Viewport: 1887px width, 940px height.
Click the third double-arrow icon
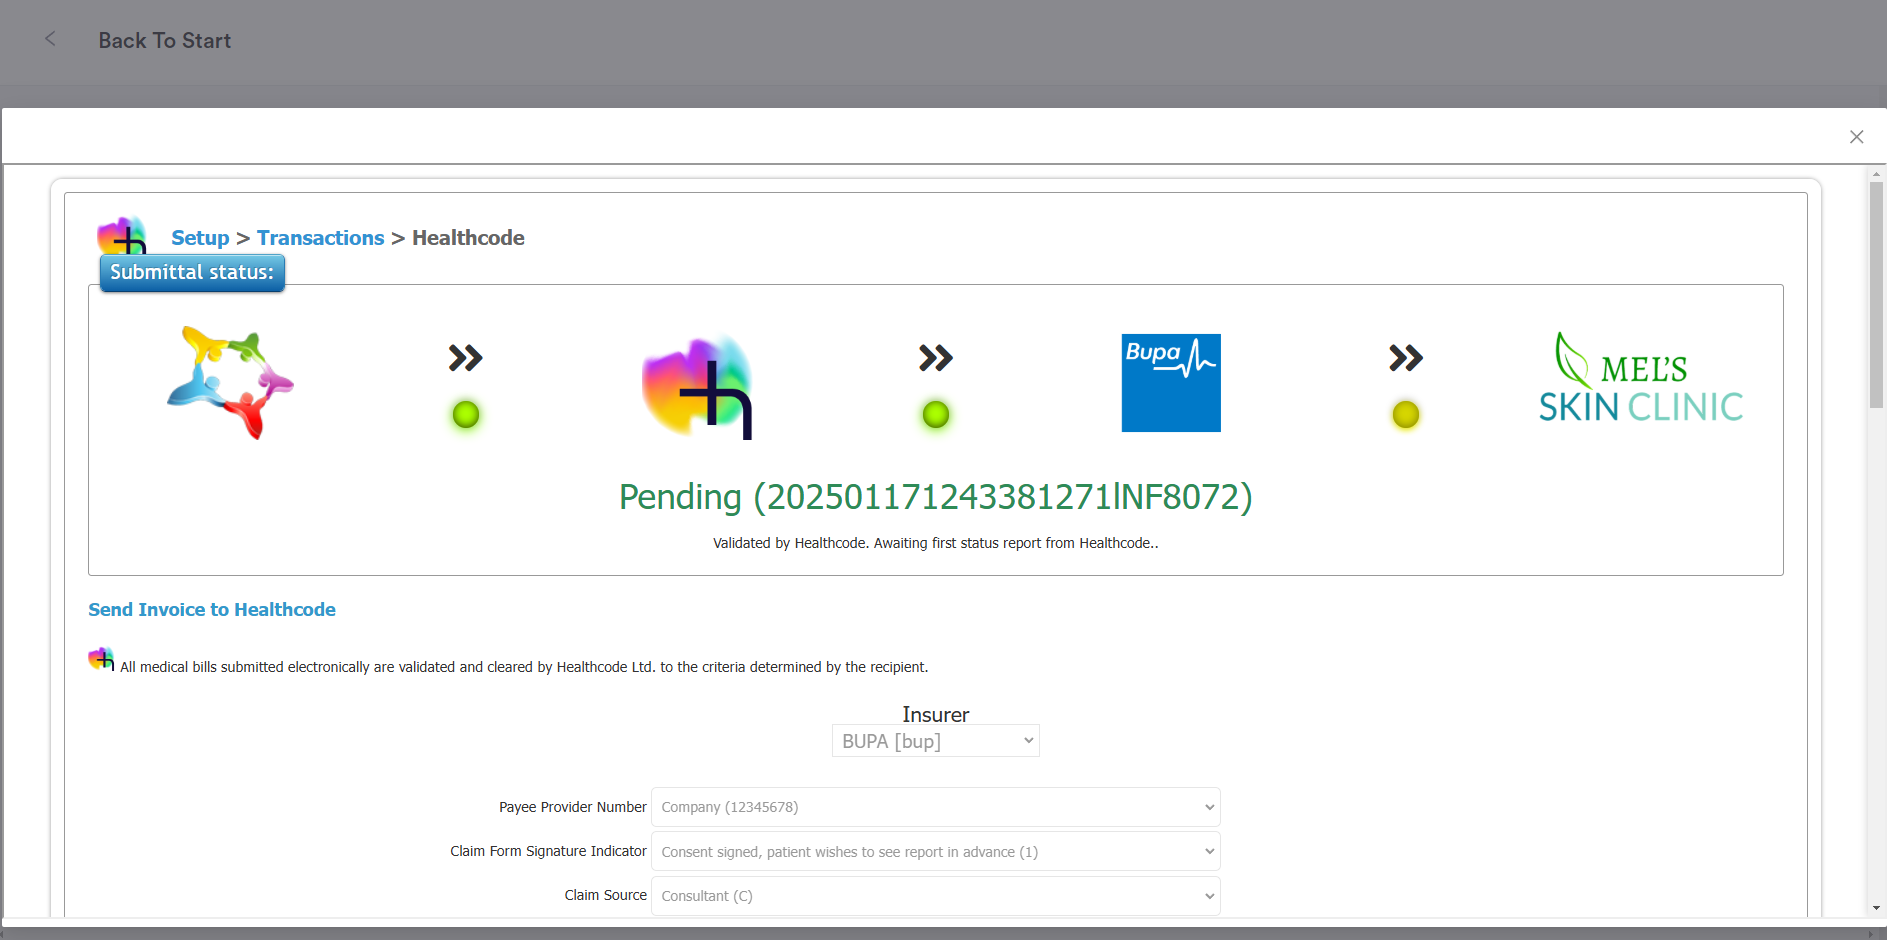pos(1406,358)
